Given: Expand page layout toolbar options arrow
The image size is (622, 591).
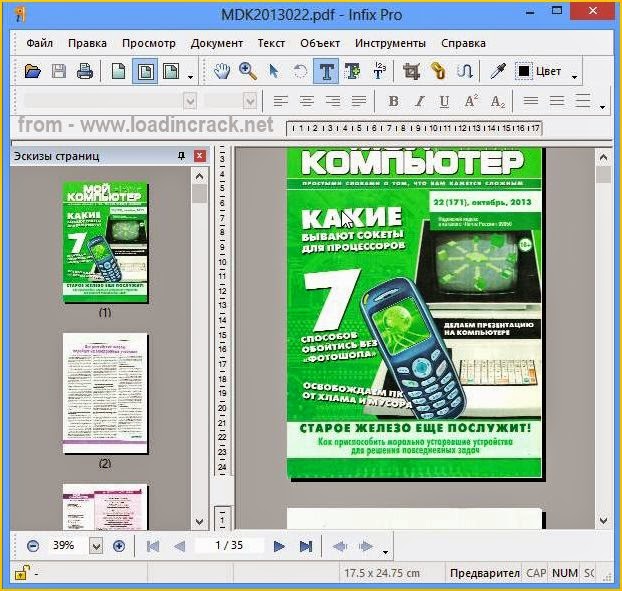Looking at the screenshot, I should tap(190, 77).
